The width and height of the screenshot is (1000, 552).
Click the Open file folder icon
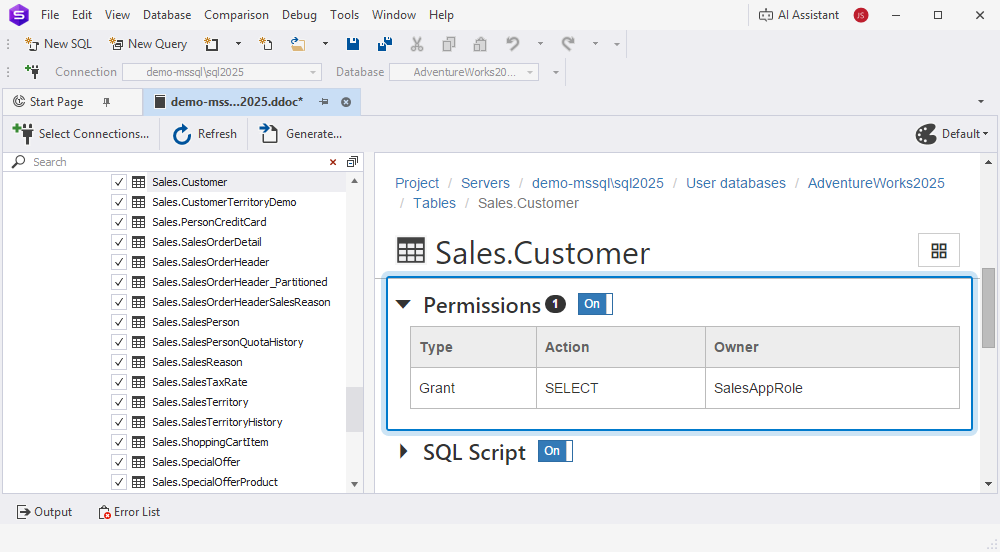click(x=298, y=44)
